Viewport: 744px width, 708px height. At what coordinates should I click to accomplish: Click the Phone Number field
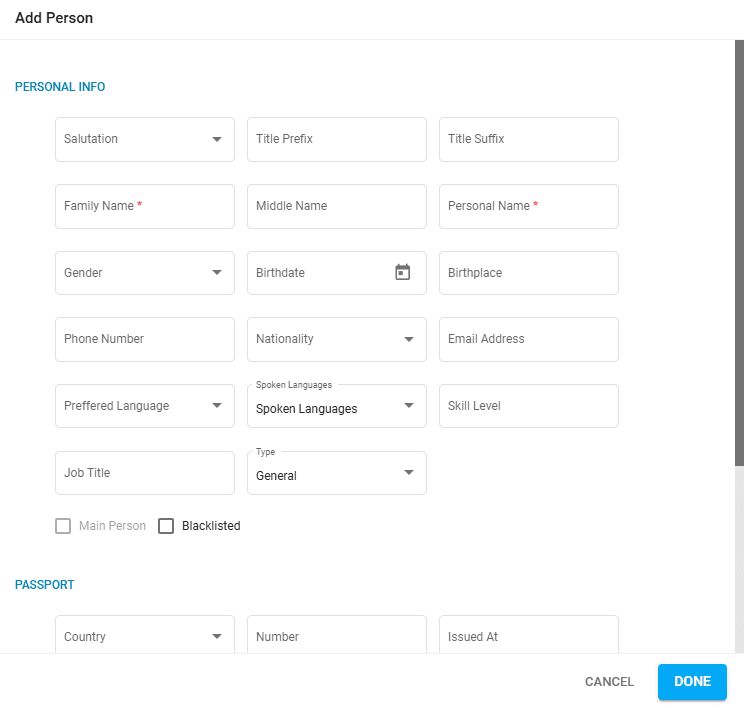pos(145,340)
